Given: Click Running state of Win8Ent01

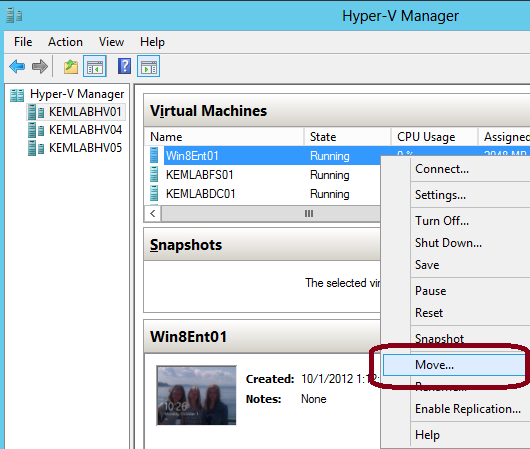Looking at the screenshot, I should (330, 156).
